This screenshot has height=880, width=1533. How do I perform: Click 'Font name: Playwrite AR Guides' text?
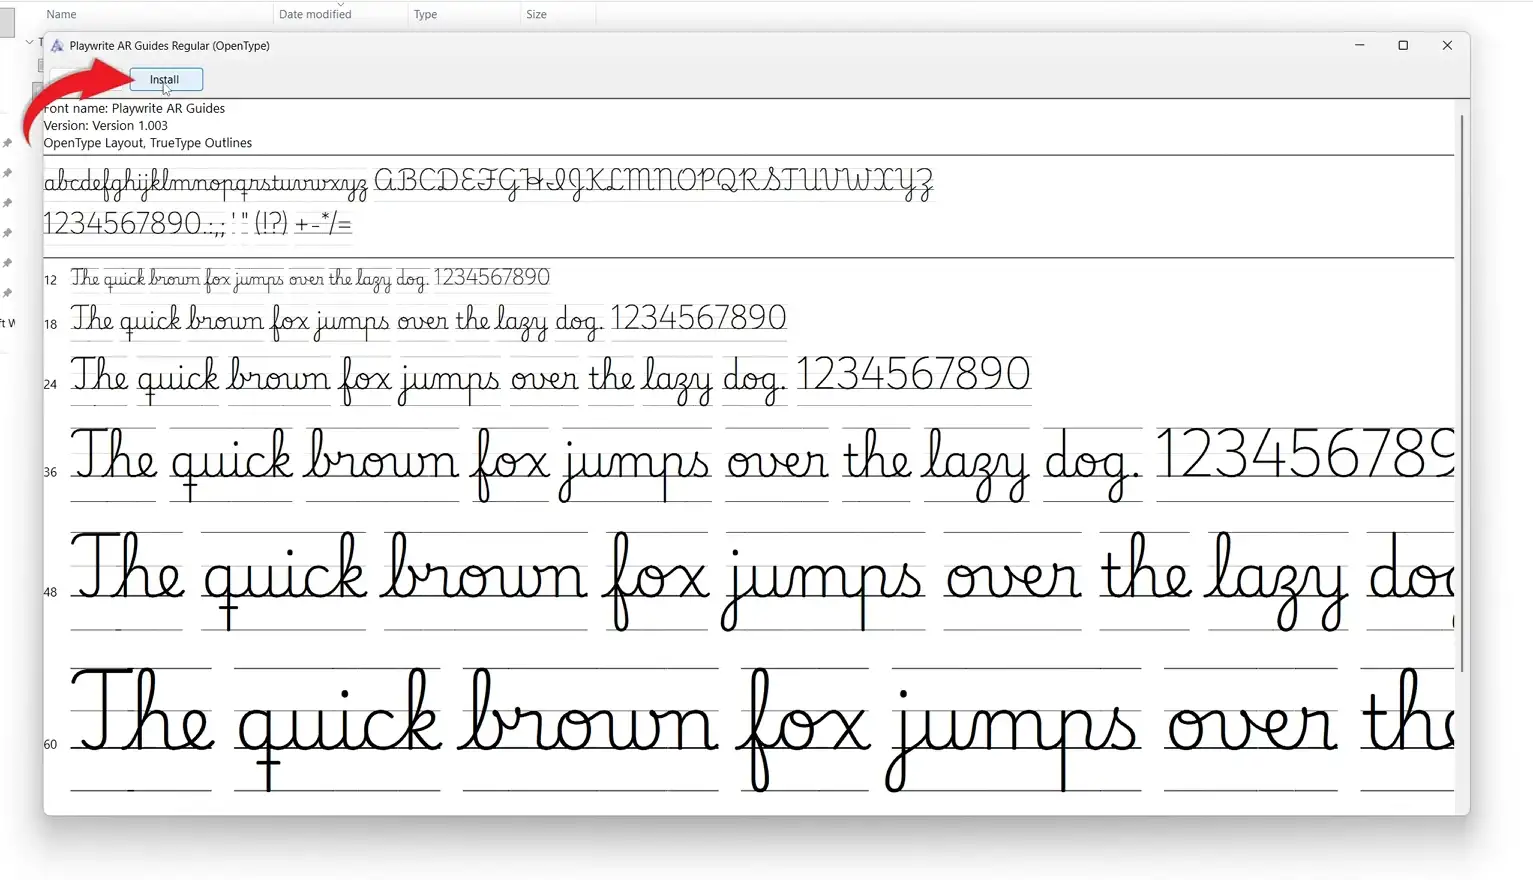pyautogui.click(x=134, y=108)
